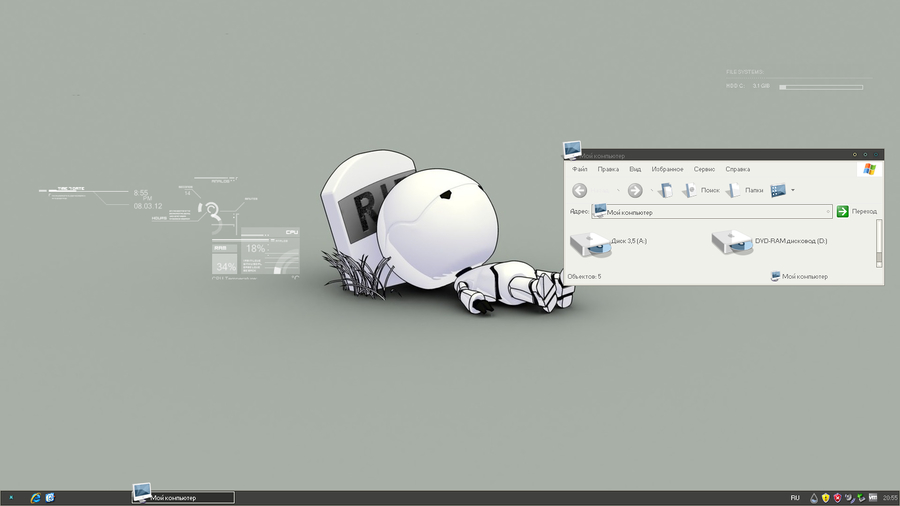Click the water drop tray icon
The height and width of the screenshot is (506, 900).
pyautogui.click(x=814, y=498)
